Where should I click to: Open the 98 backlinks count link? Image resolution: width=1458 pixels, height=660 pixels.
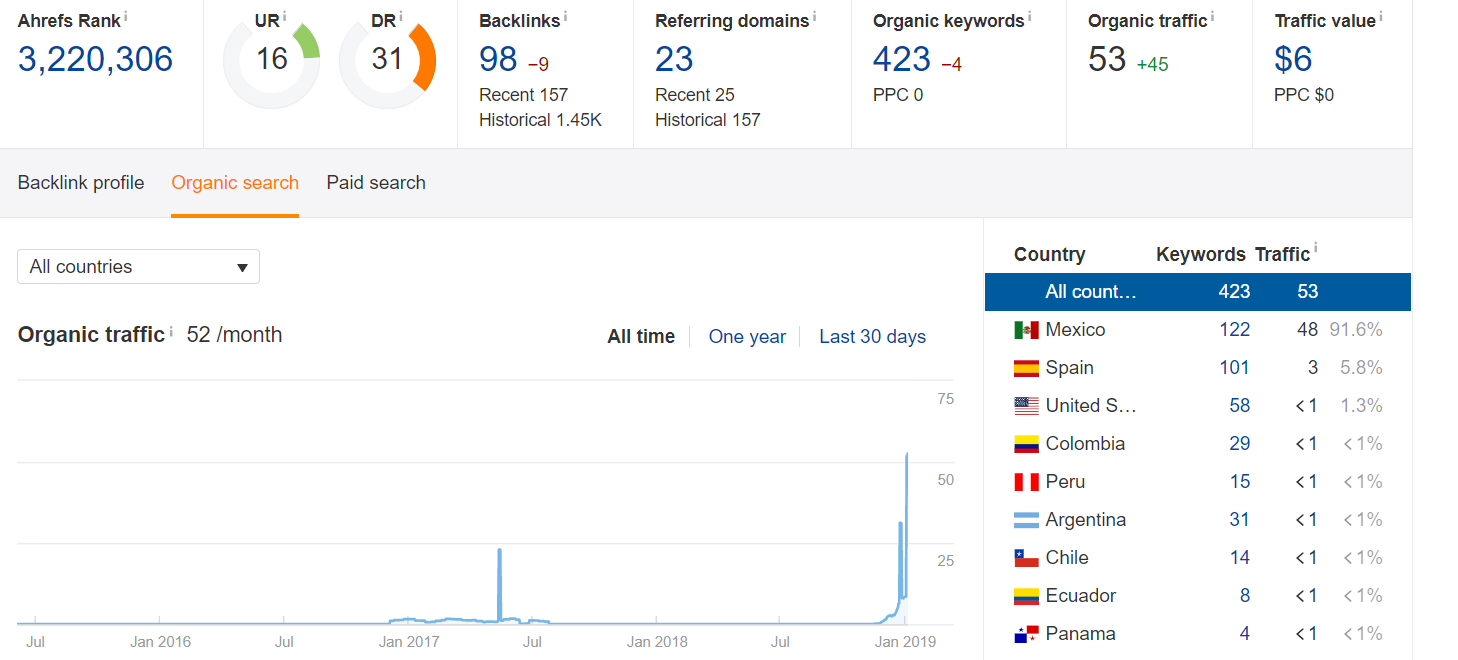(498, 60)
